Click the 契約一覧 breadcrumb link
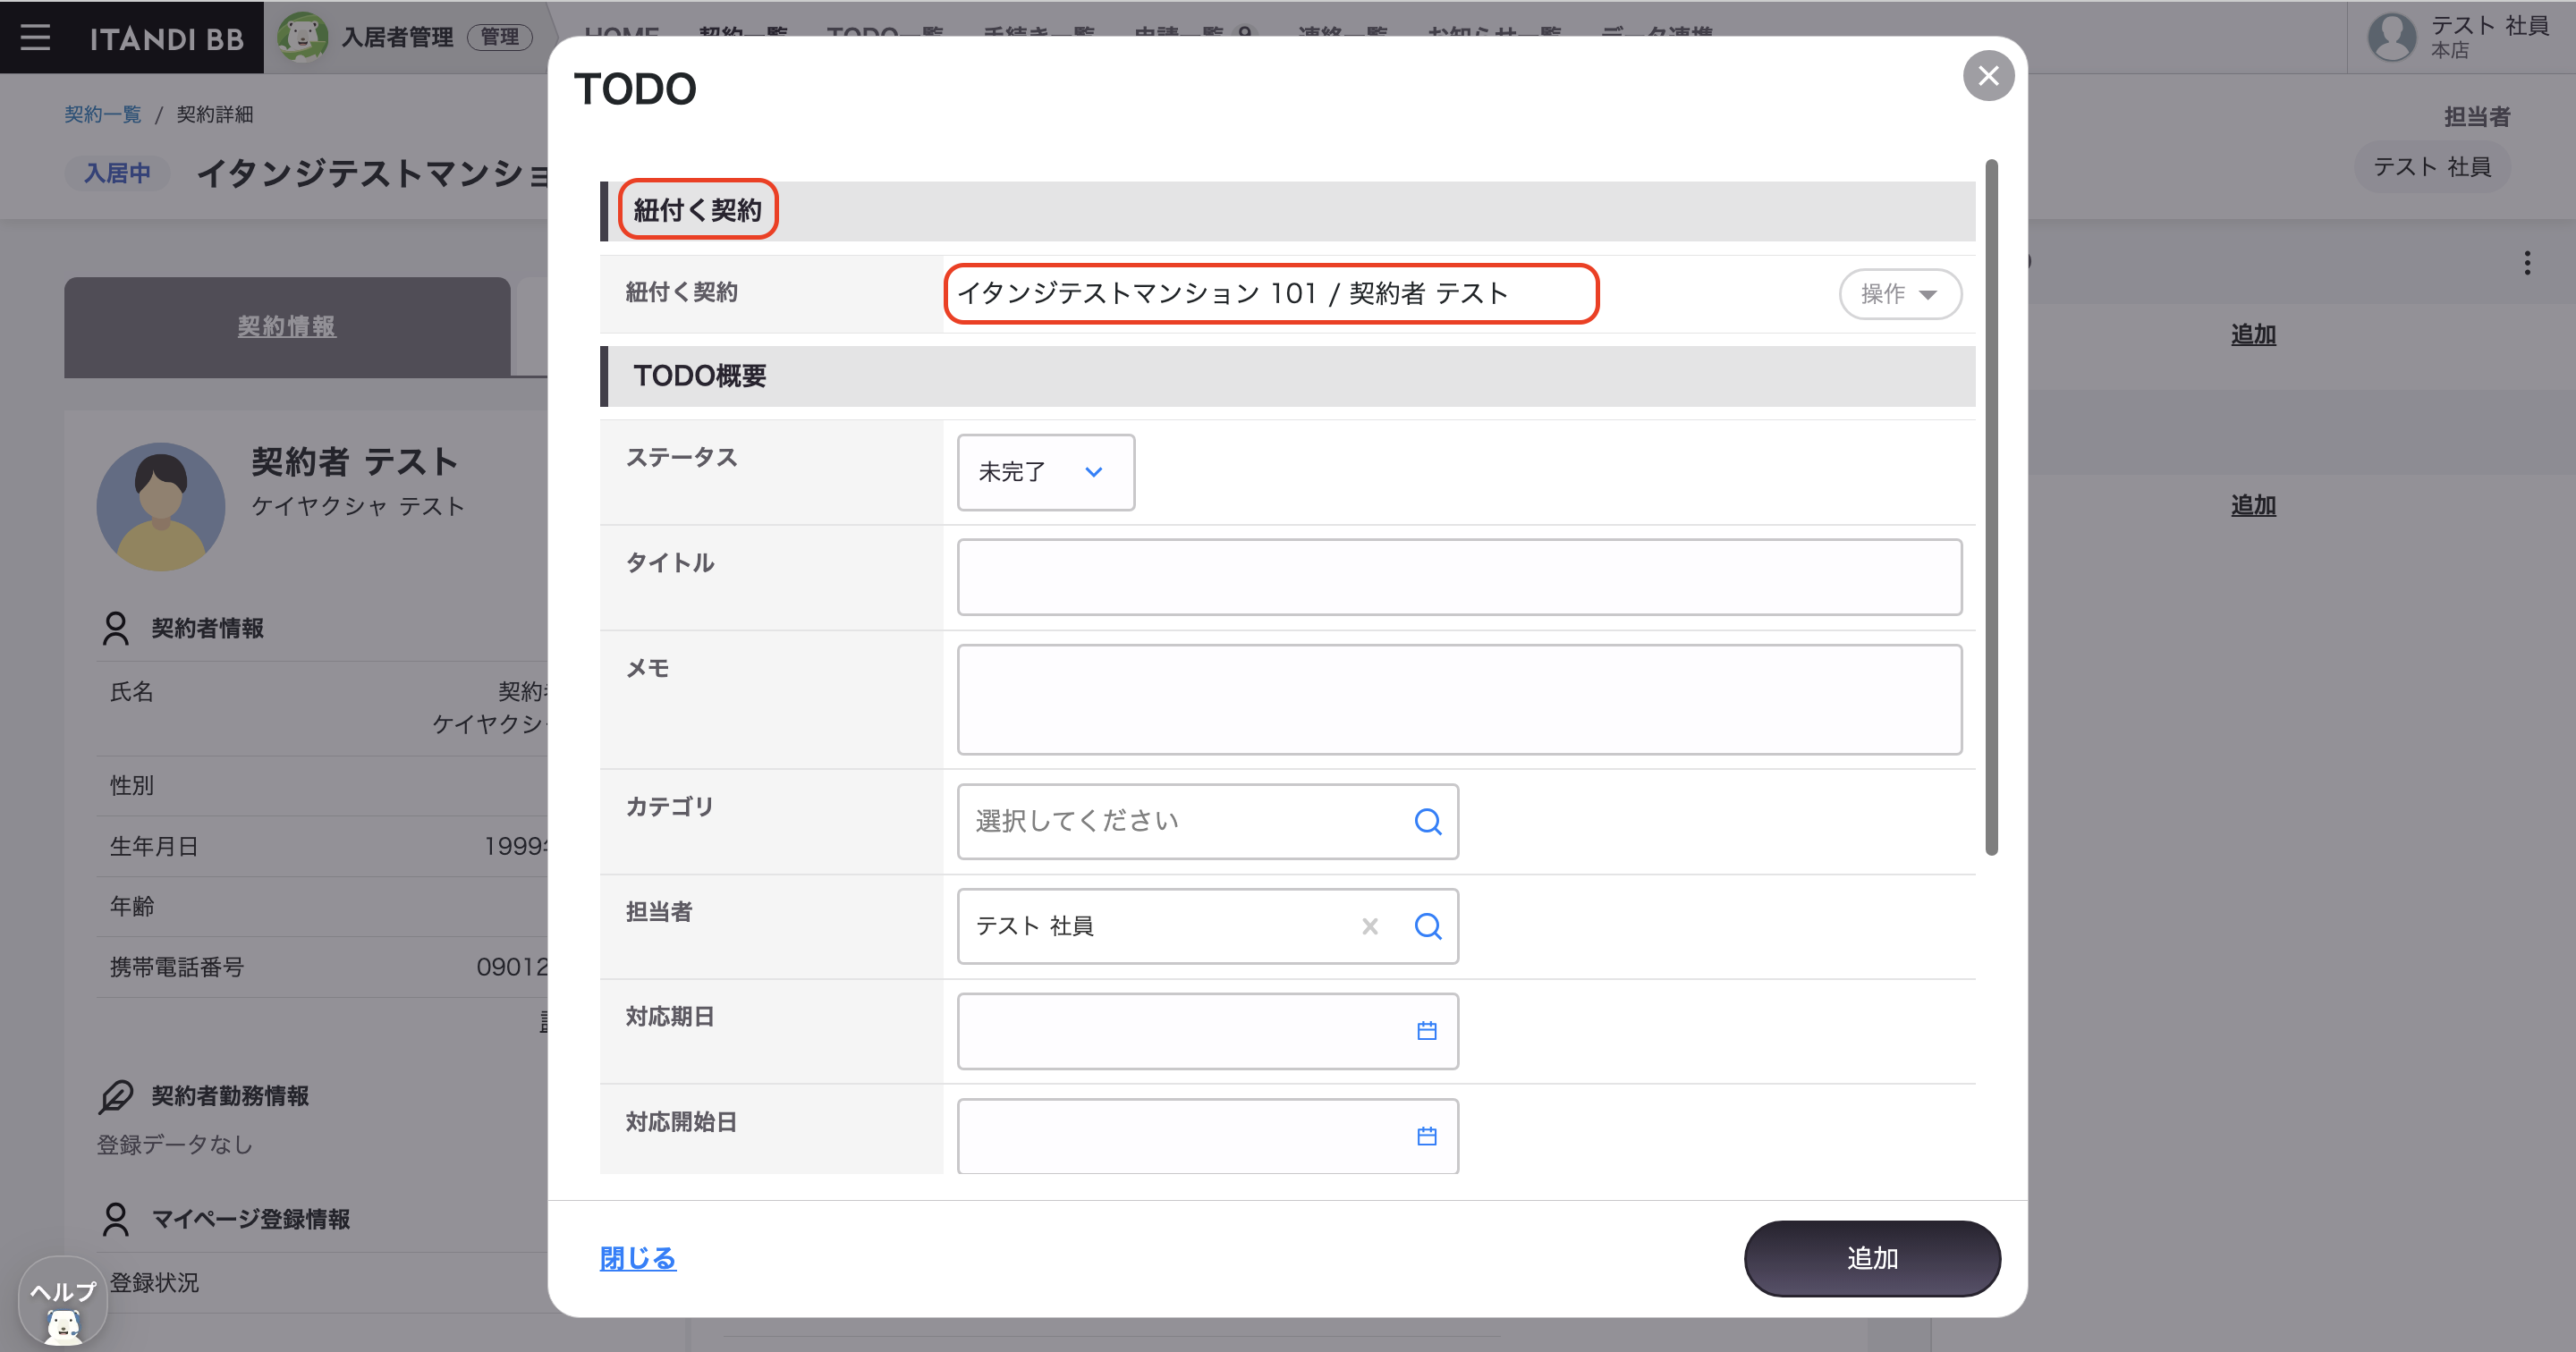 [x=103, y=114]
